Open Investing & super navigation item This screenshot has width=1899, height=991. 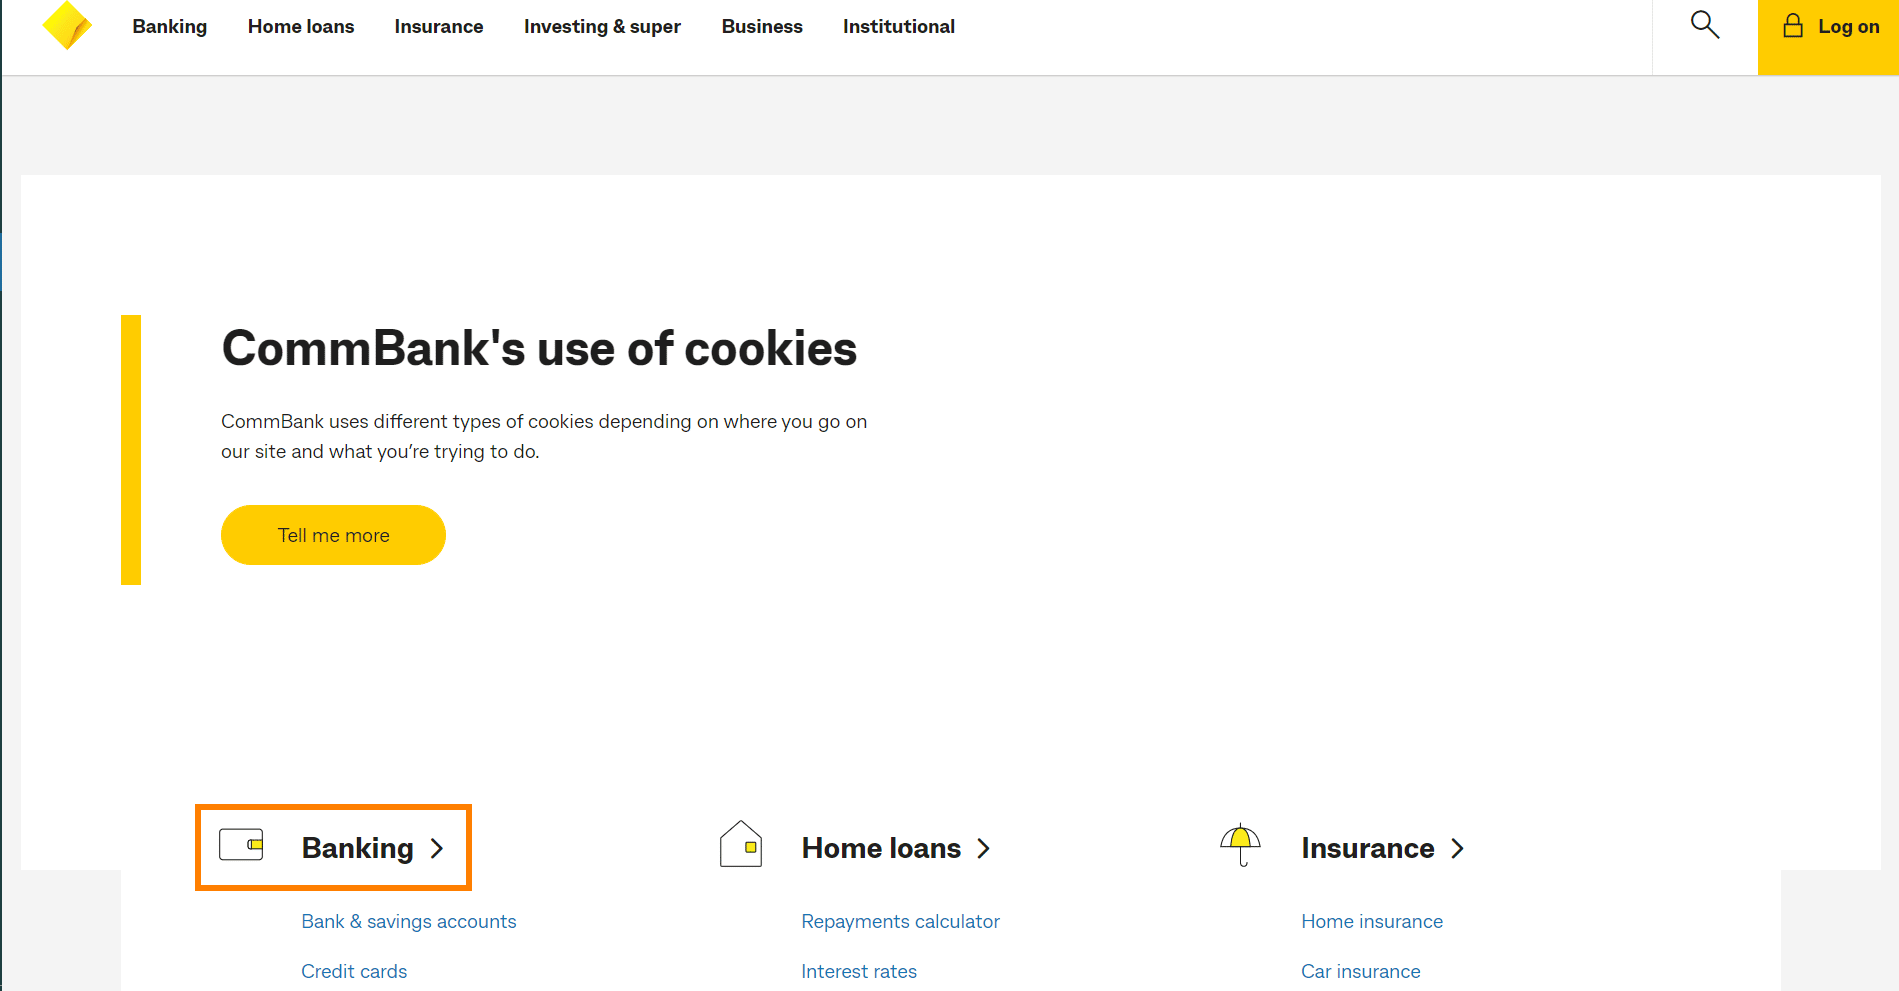pyautogui.click(x=602, y=27)
